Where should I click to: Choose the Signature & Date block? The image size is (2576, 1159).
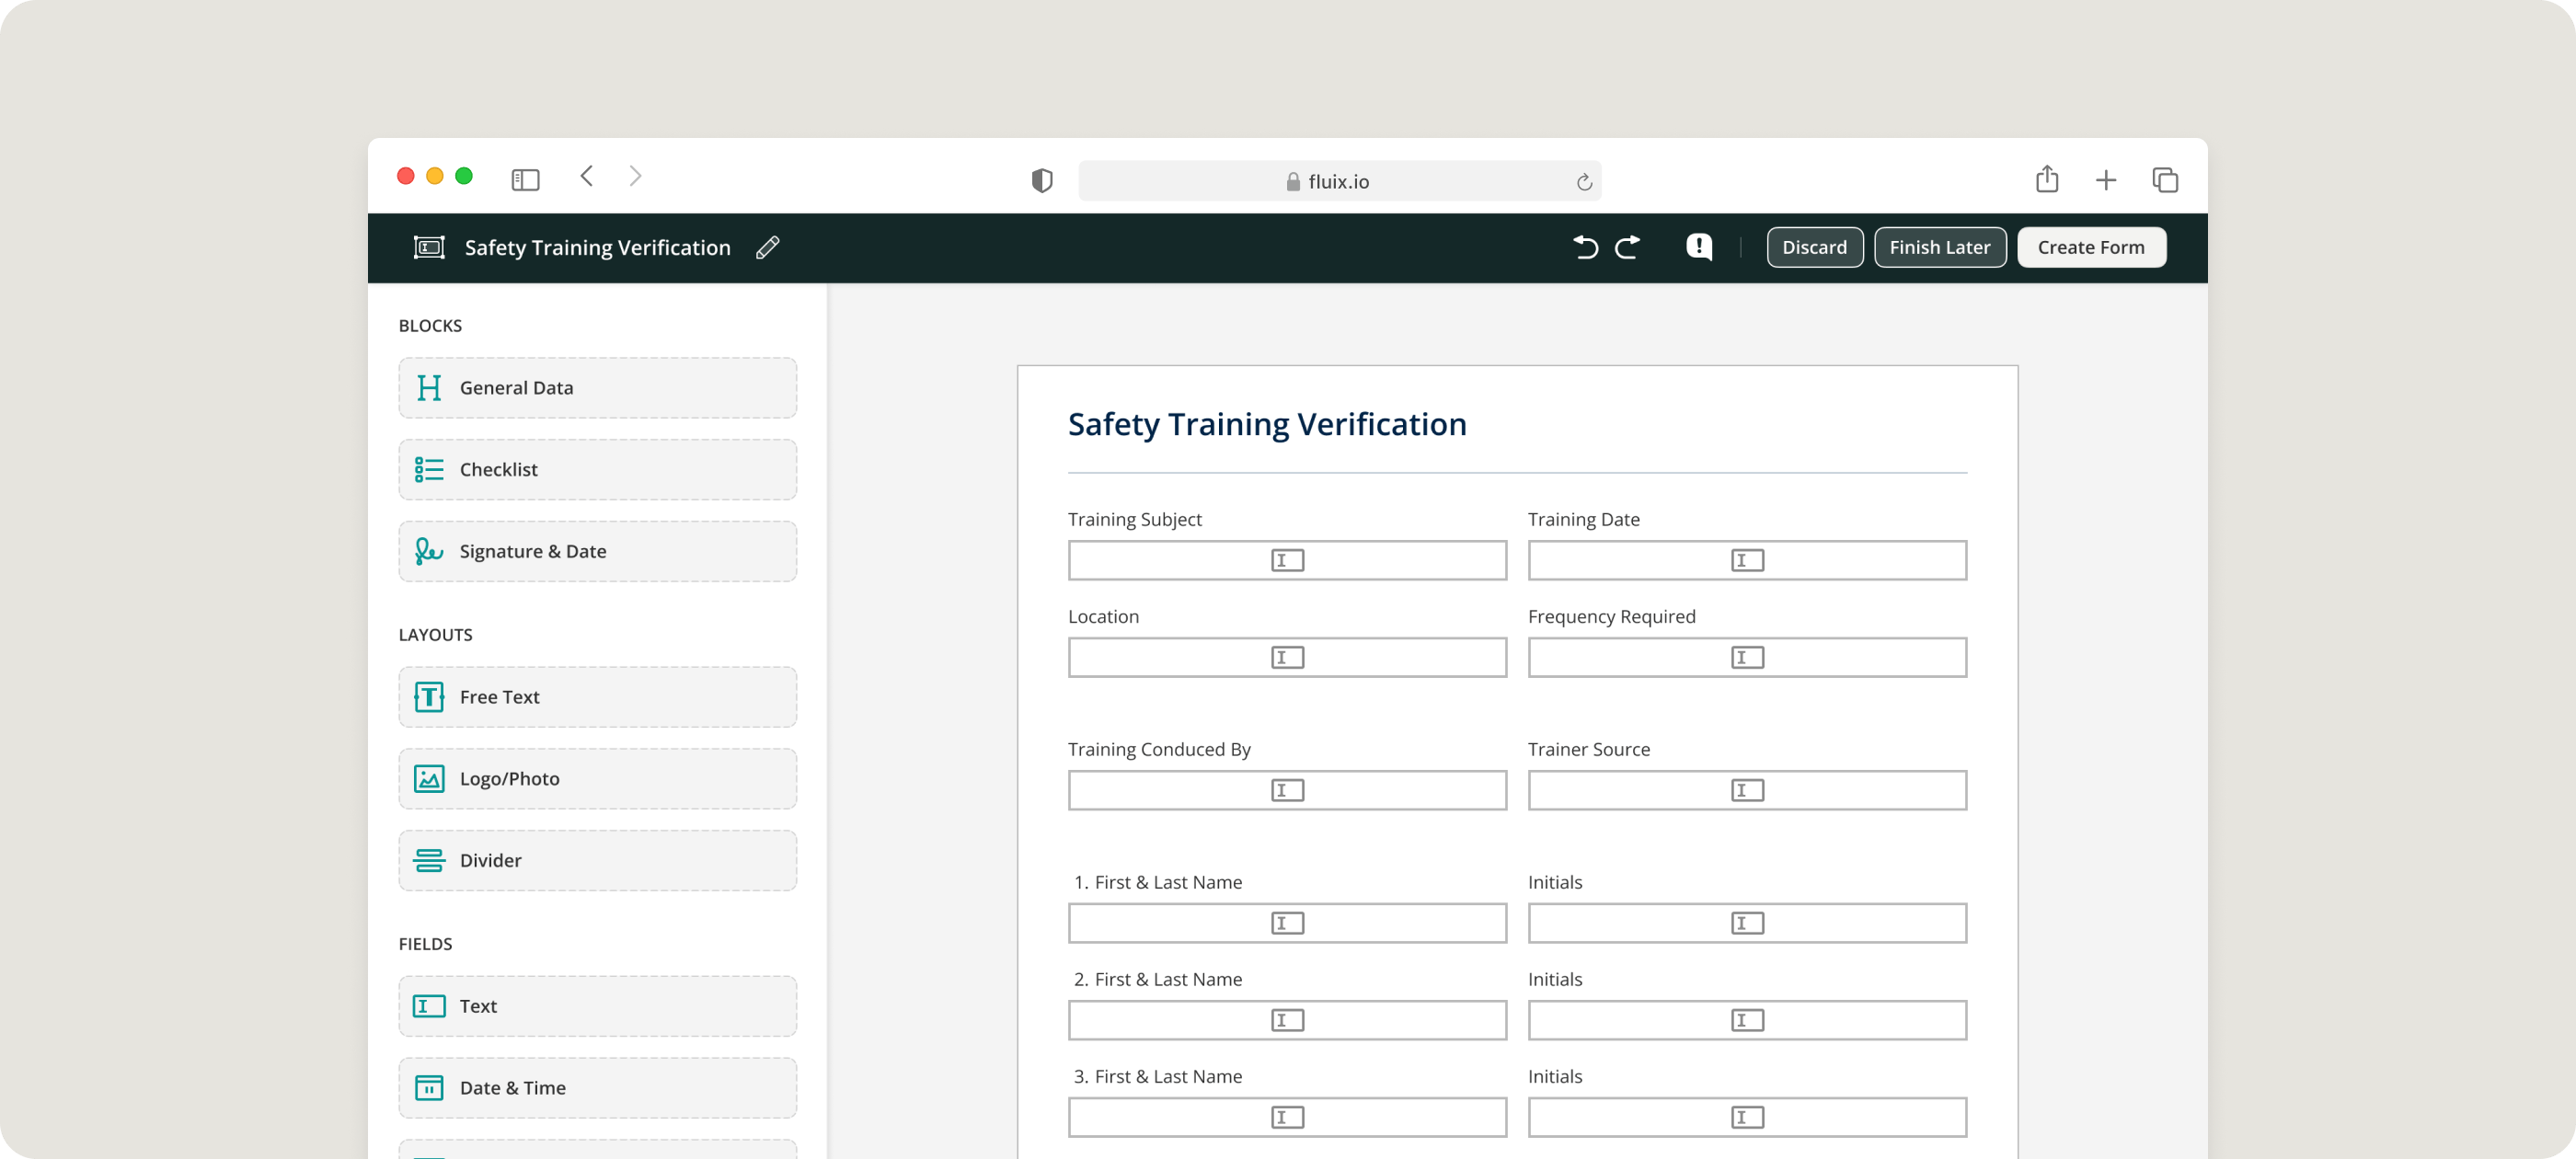pyautogui.click(x=597, y=551)
